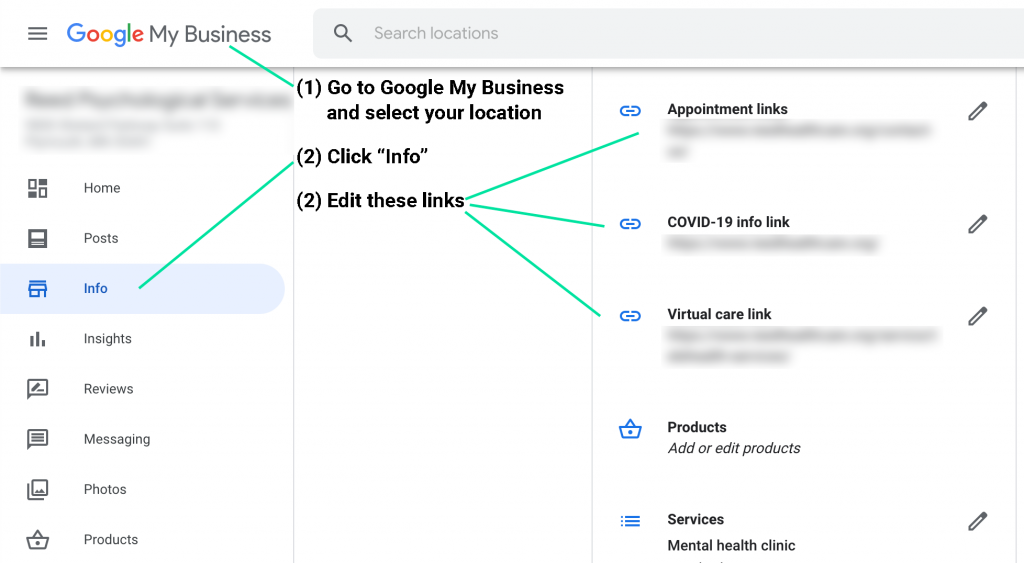
Task: Open Home in the sidebar
Action: [x=101, y=188]
